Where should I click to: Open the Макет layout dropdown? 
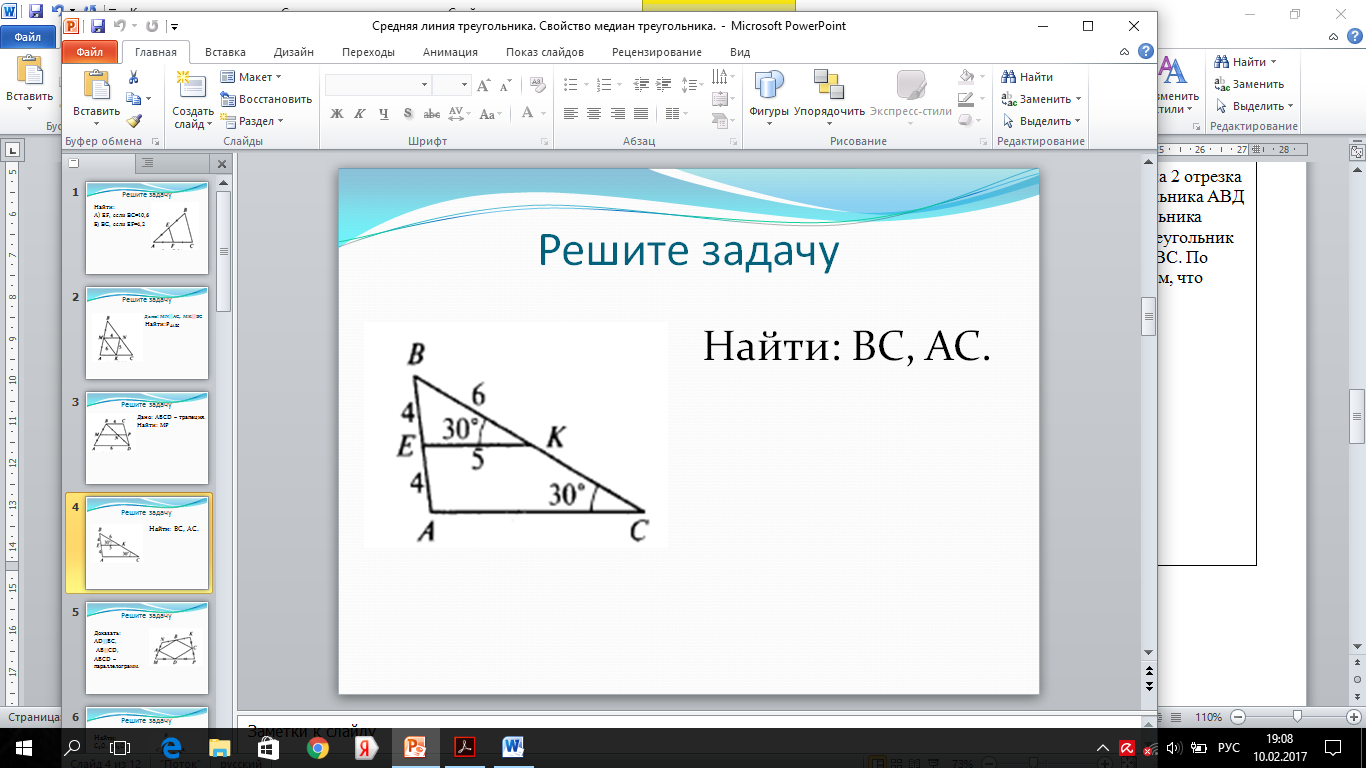click(x=252, y=77)
